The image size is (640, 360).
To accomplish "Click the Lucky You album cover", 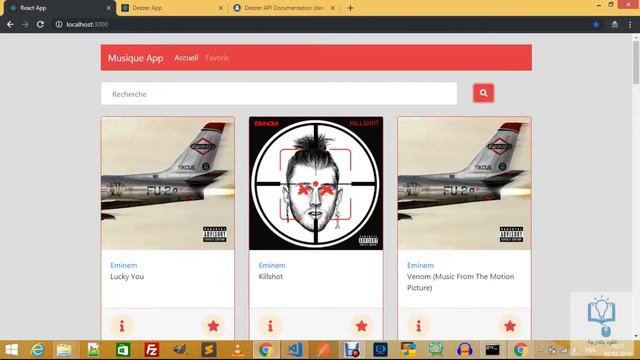I will (x=168, y=183).
